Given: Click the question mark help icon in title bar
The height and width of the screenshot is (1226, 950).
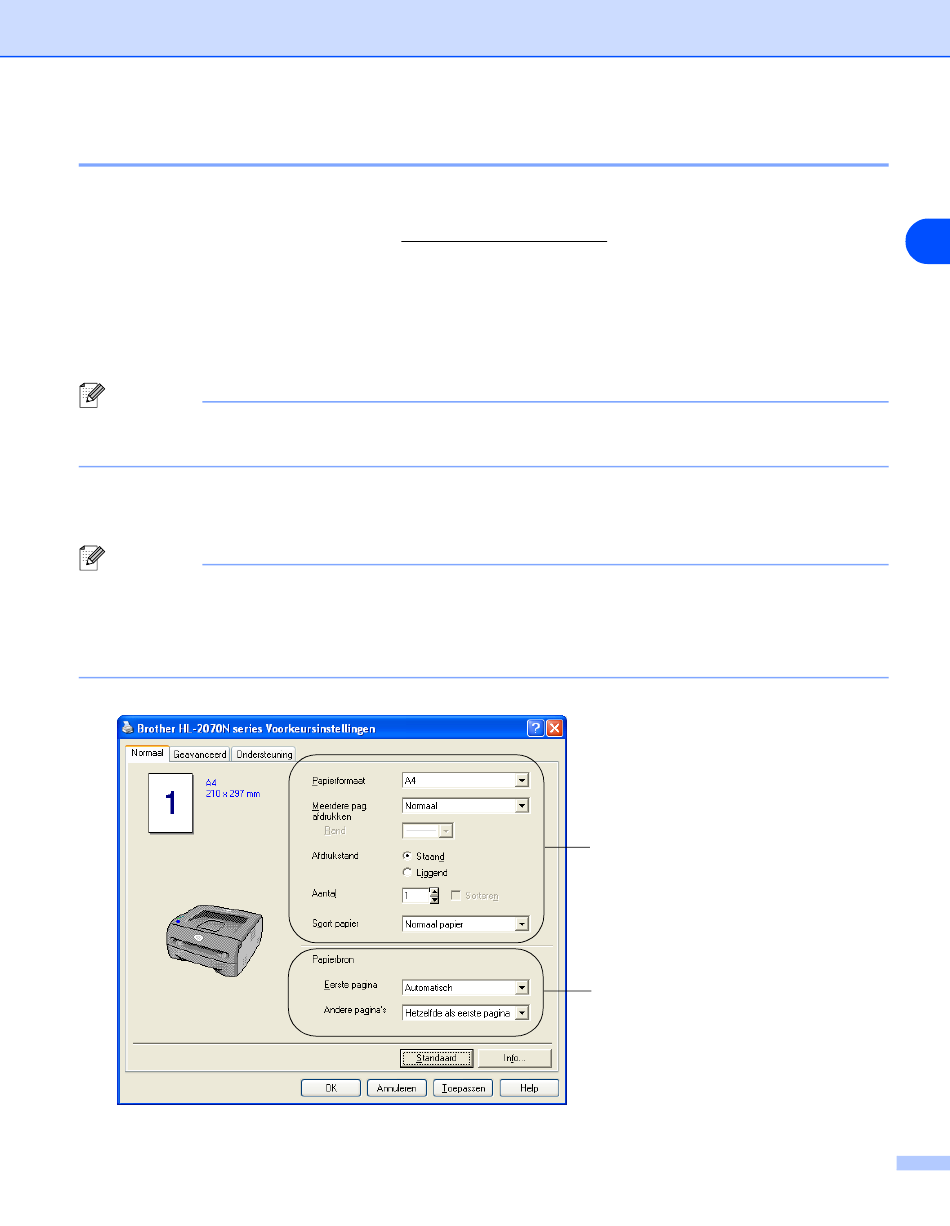Looking at the screenshot, I should point(536,728).
